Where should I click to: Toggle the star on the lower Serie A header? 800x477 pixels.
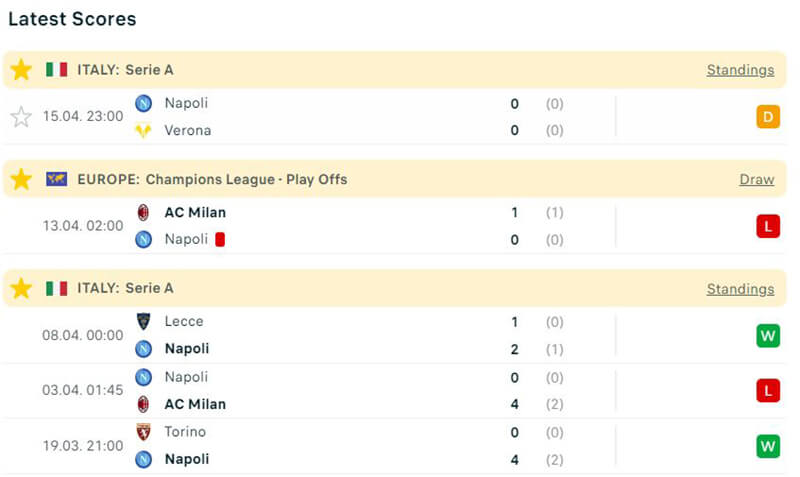click(x=21, y=289)
